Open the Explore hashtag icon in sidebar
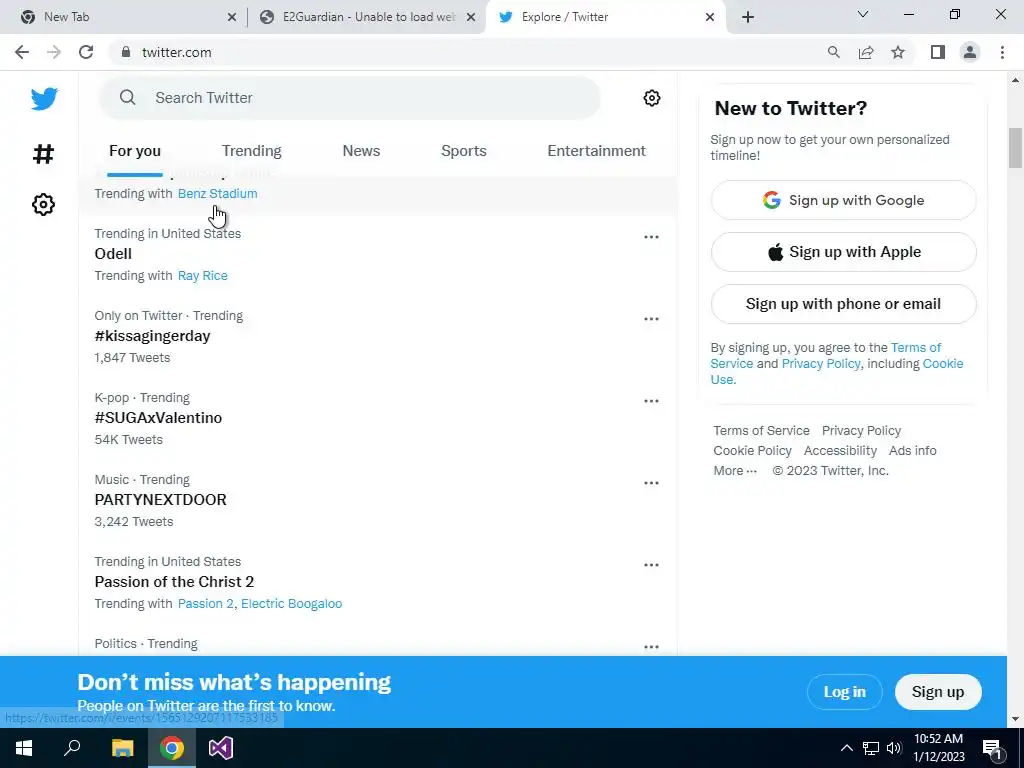This screenshot has height=768, width=1024. coord(43,154)
